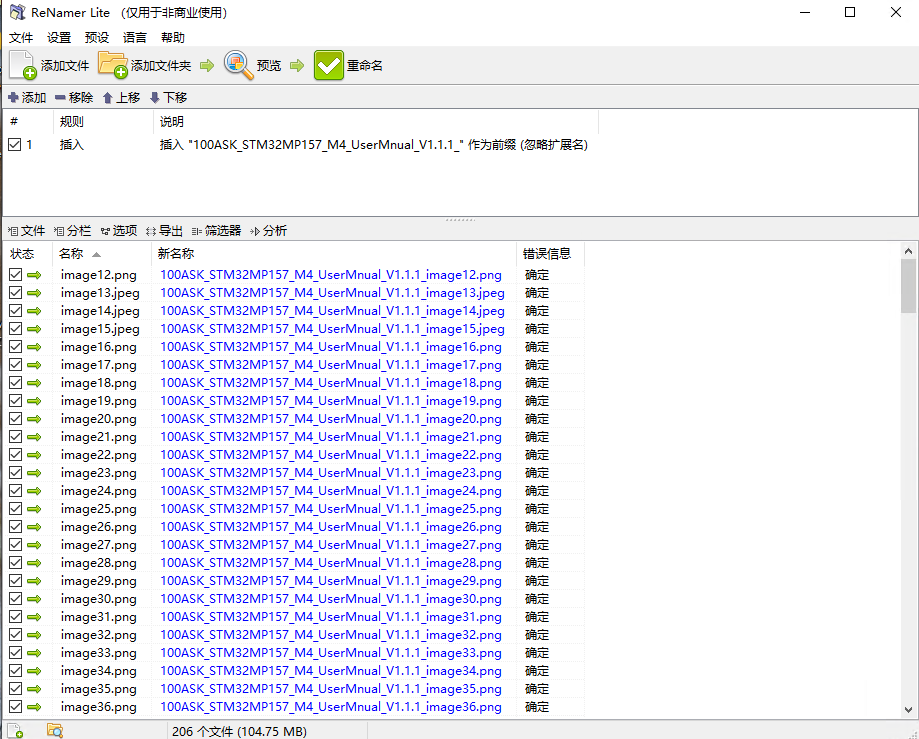Open the 预设 presets menu
This screenshot has height=739, width=919.
(x=97, y=38)
